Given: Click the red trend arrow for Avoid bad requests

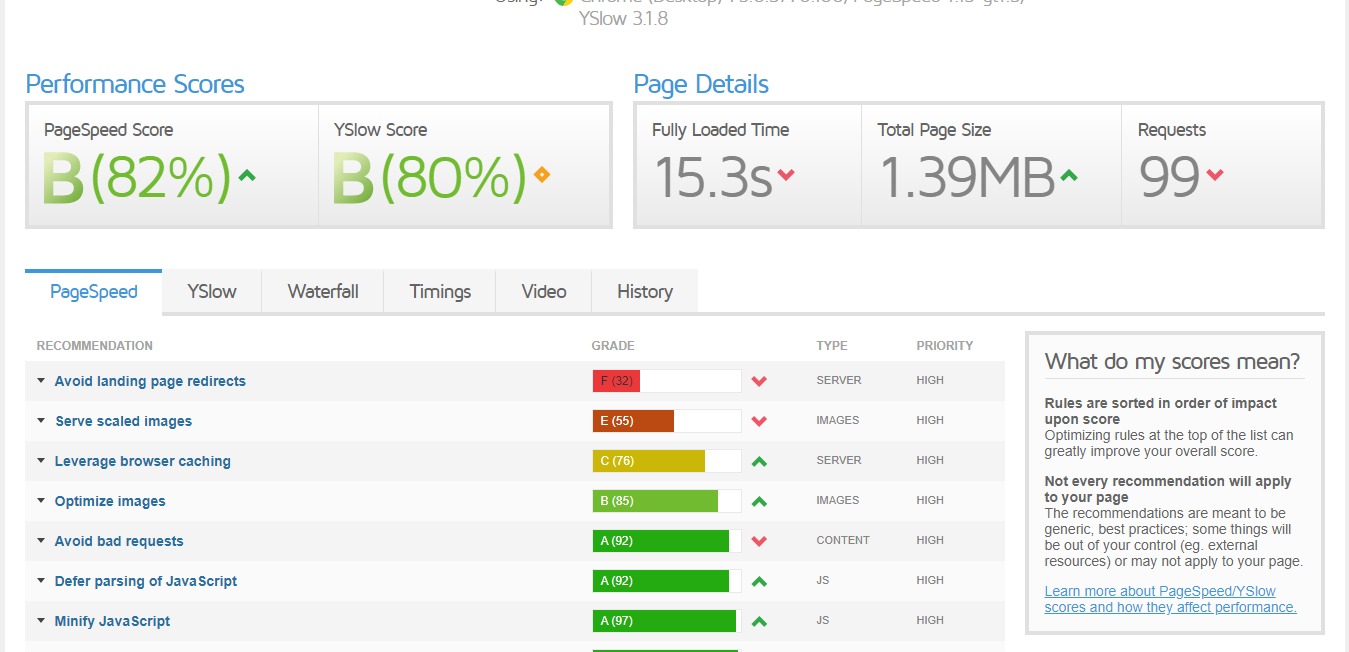Looking at the screenshot, I should 759,541.
